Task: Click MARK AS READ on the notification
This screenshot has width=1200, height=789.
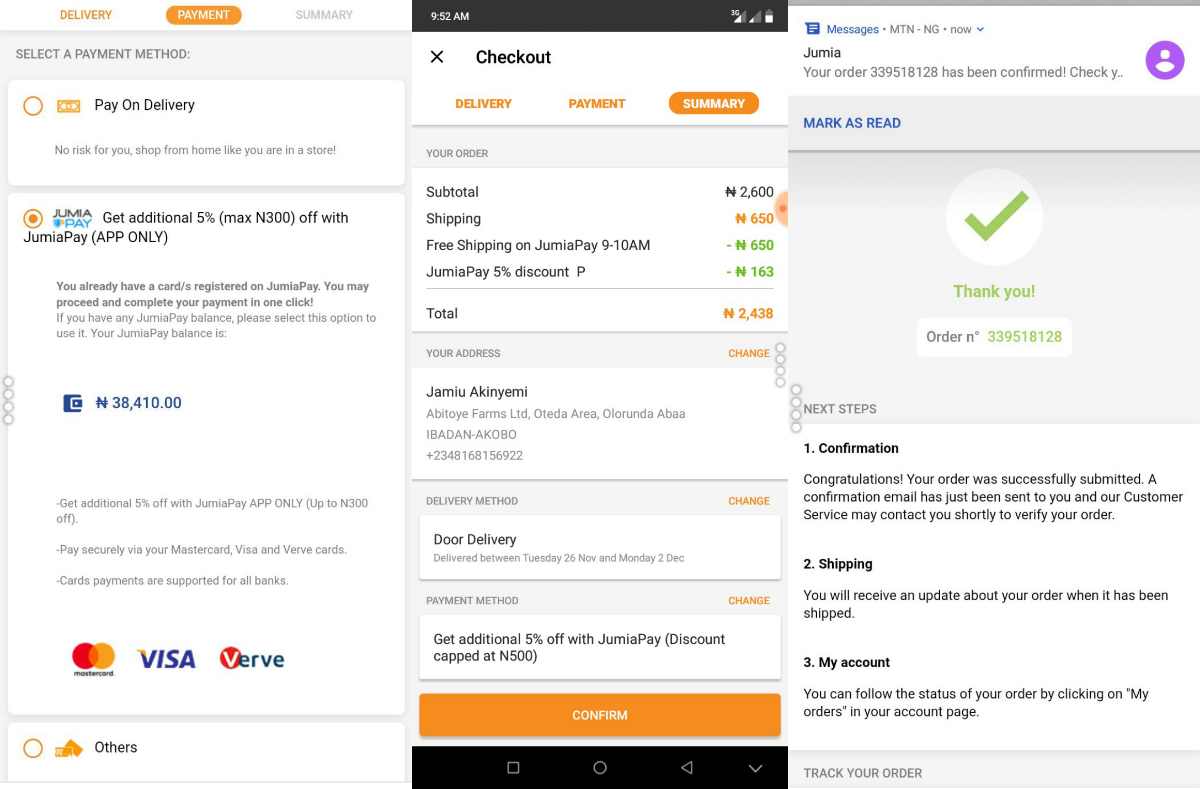Action: (852, 122)
